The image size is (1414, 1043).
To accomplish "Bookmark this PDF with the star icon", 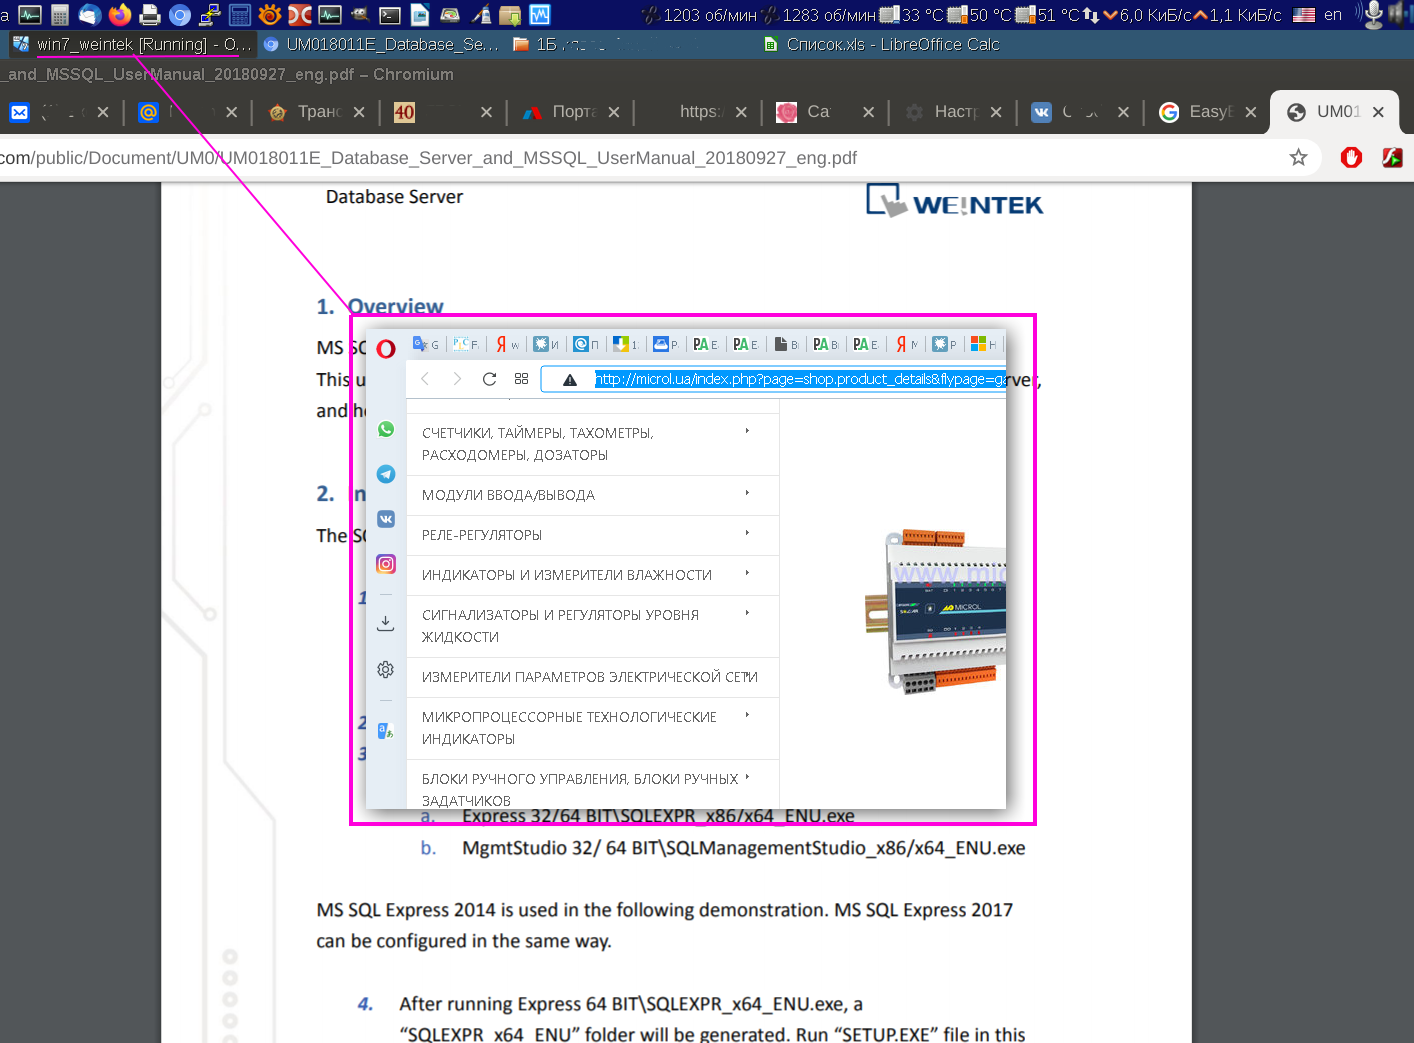I will pyautogui.click(x=1298, y=158).
